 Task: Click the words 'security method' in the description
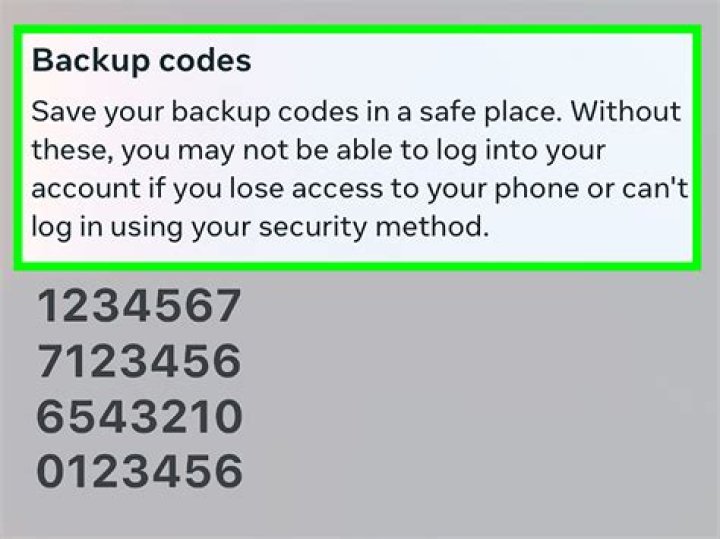pyautogui.click(x=373, y=228)
